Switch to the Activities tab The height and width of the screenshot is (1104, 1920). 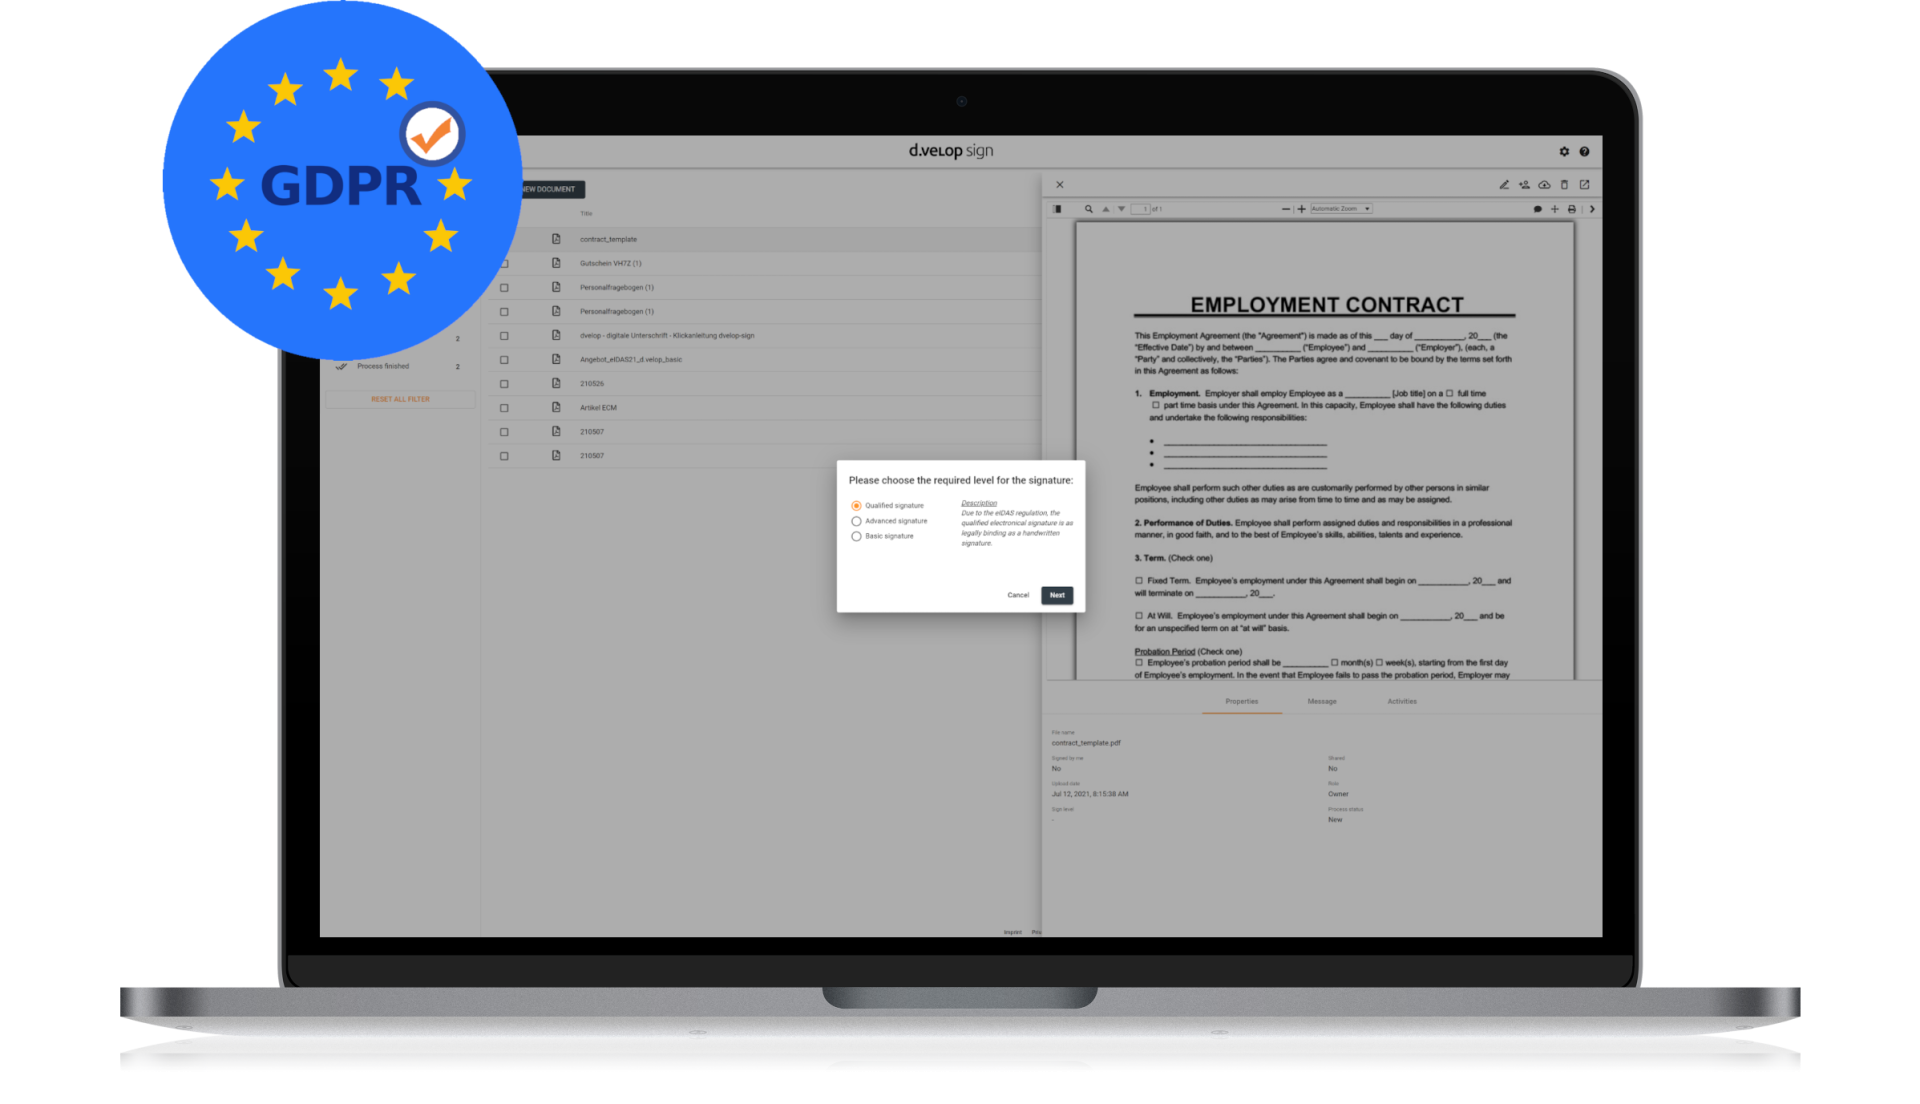(1401, 702)
